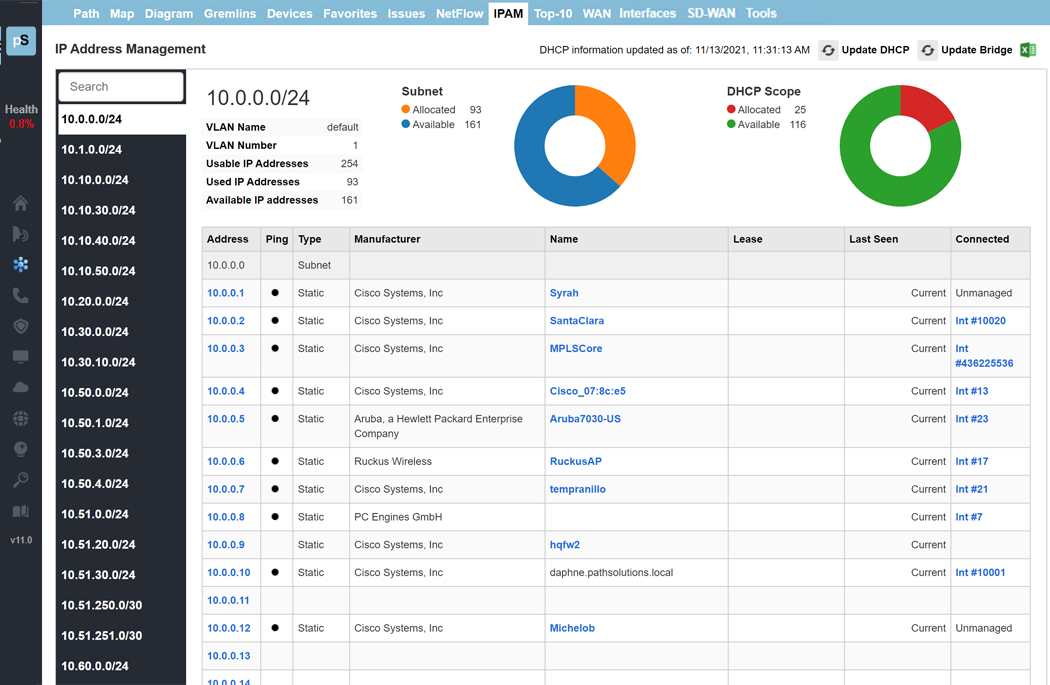Open the Home dashboard icon in sidebar
The image size is (1050, 685).
[x=20, y=203]
